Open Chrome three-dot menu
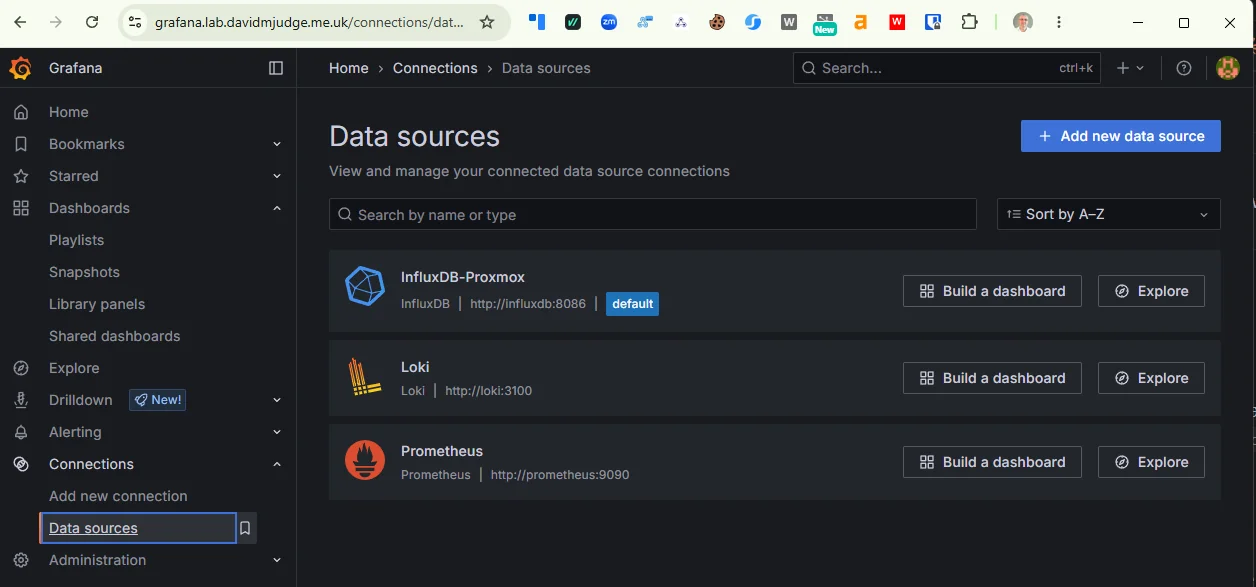Viewport: 1256px width, 587px height. click(x=1059, y=22)
